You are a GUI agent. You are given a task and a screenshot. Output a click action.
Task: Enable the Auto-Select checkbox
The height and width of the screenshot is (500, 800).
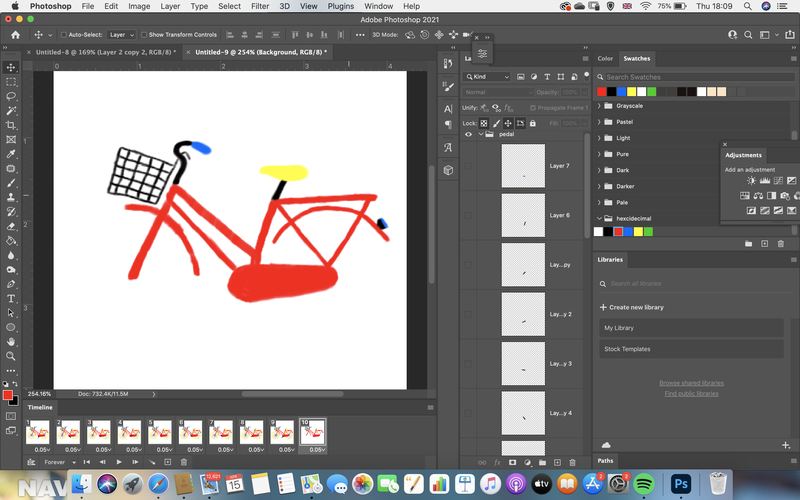pos(64,35)
